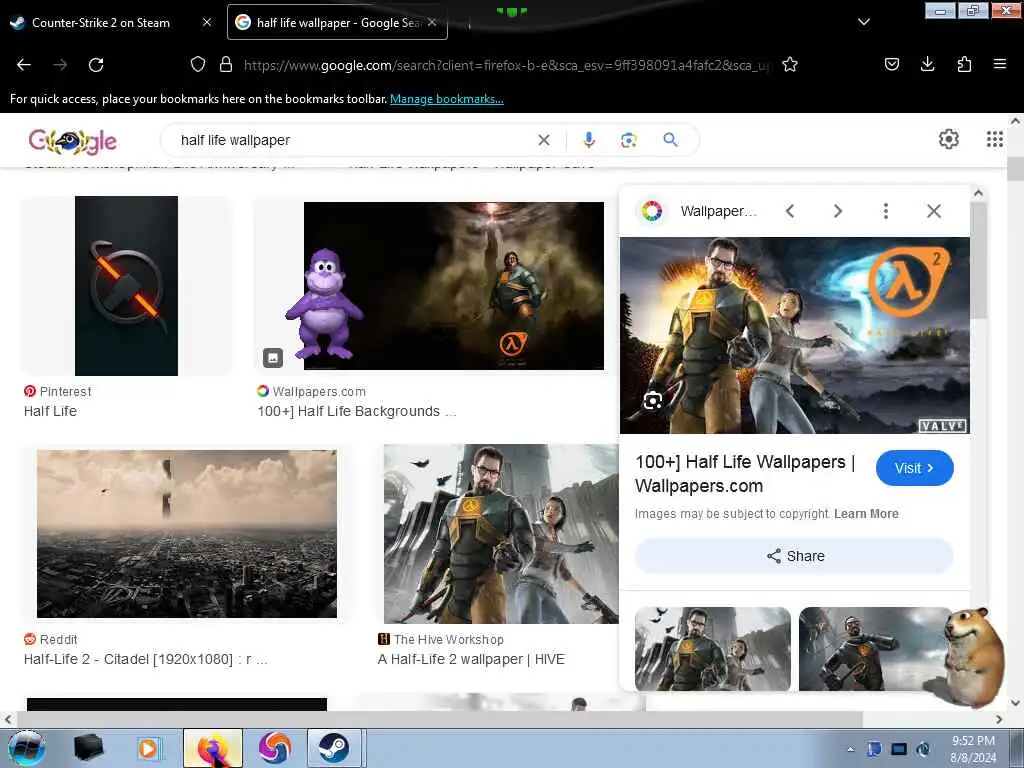
Task: Open the Windows Start orb
Action: click(x=27, y=748)
